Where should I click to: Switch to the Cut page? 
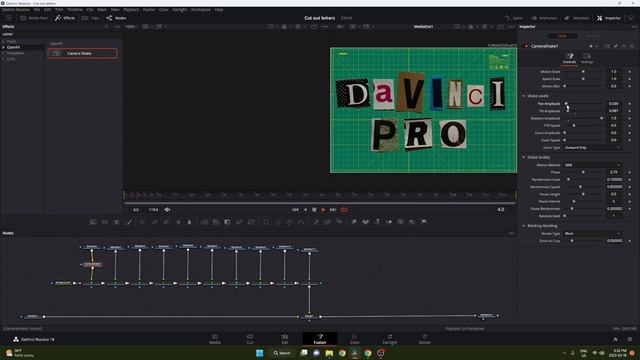click(x=250, y=339)
